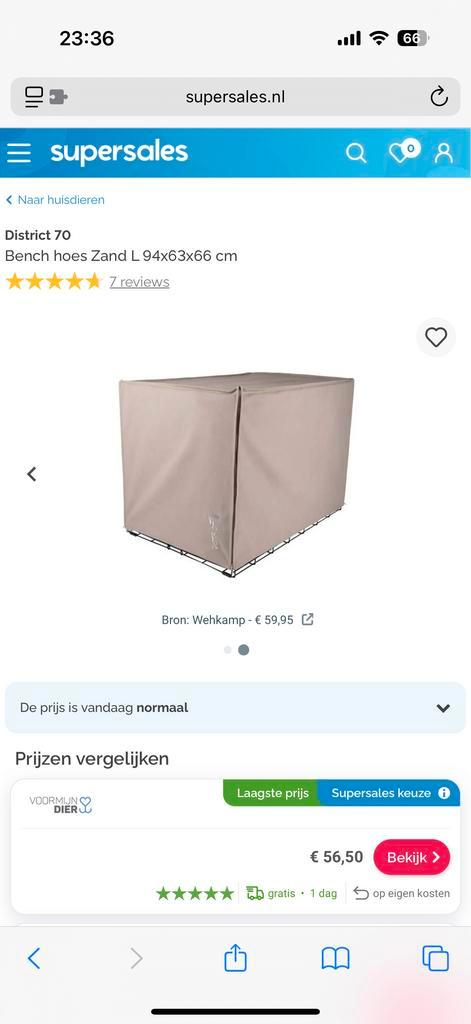This screenshot has width=471, height=1024.
Task: Reload the page in Safari
Action: pyautogui.click(x=439, y=97)
